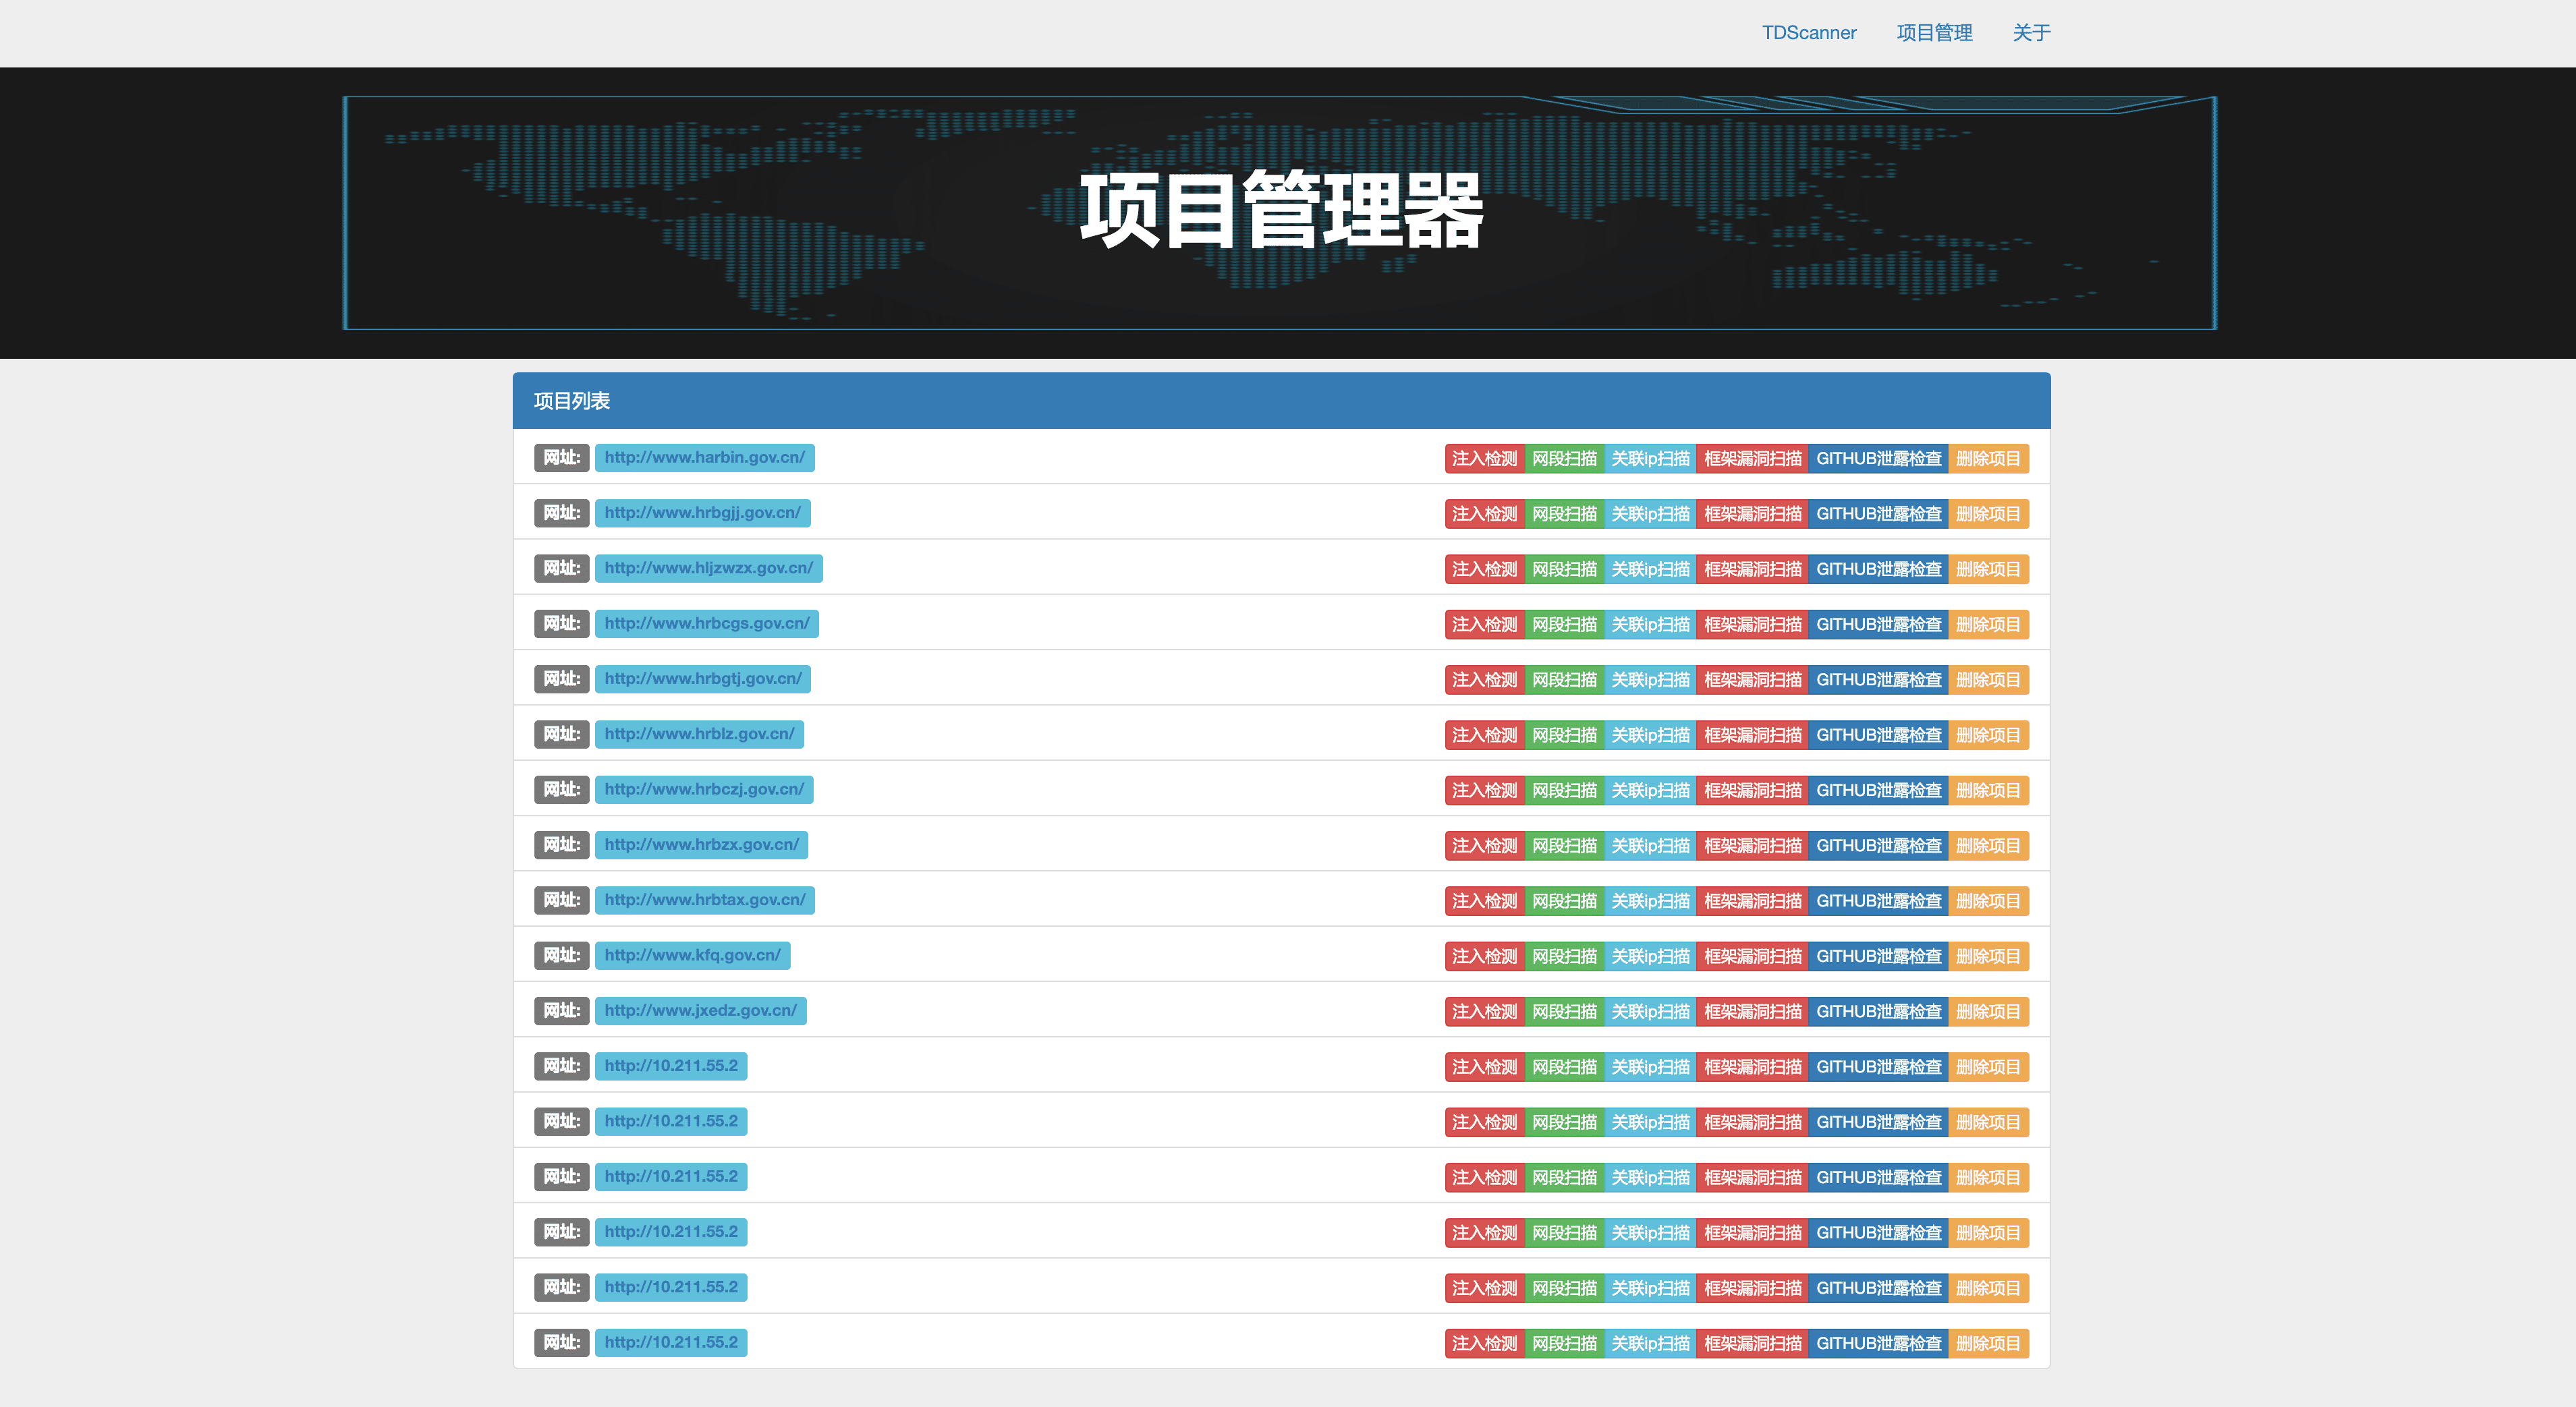Viewport: 2576px width, 1407px height.
Task: Open the http://www.hljzwzx.gov.cn/ link
Action: [x=708, y=568]
